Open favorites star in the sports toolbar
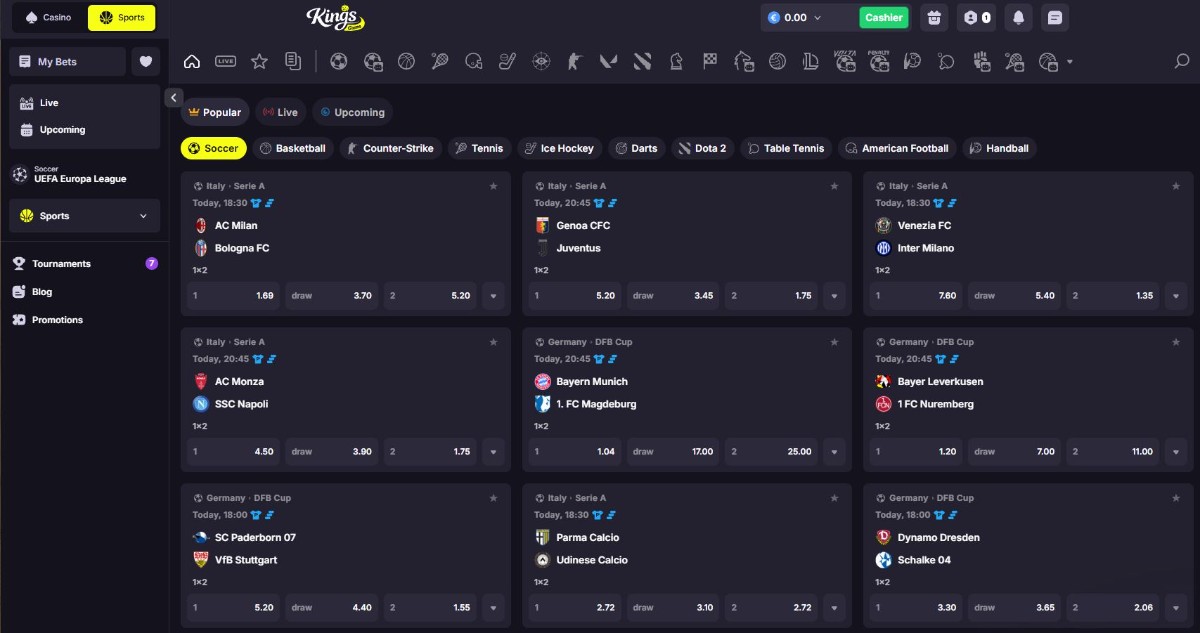Image resolution: width=1200 pixels, height=633 pixels. click(259, 61)
